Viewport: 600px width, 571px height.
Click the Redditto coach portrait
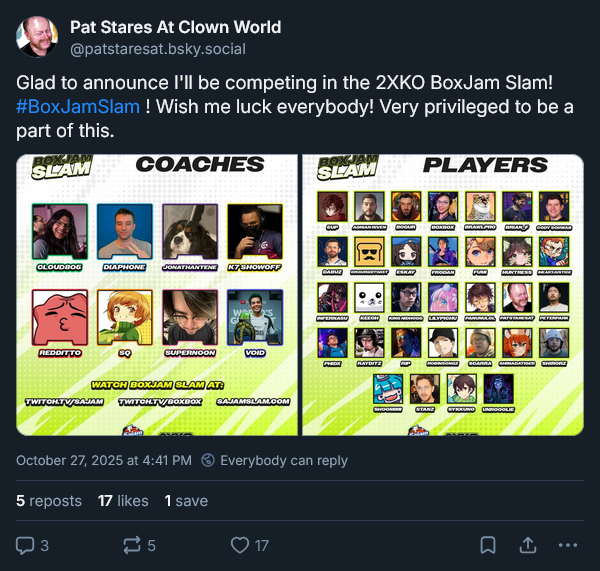coord(60,317)
